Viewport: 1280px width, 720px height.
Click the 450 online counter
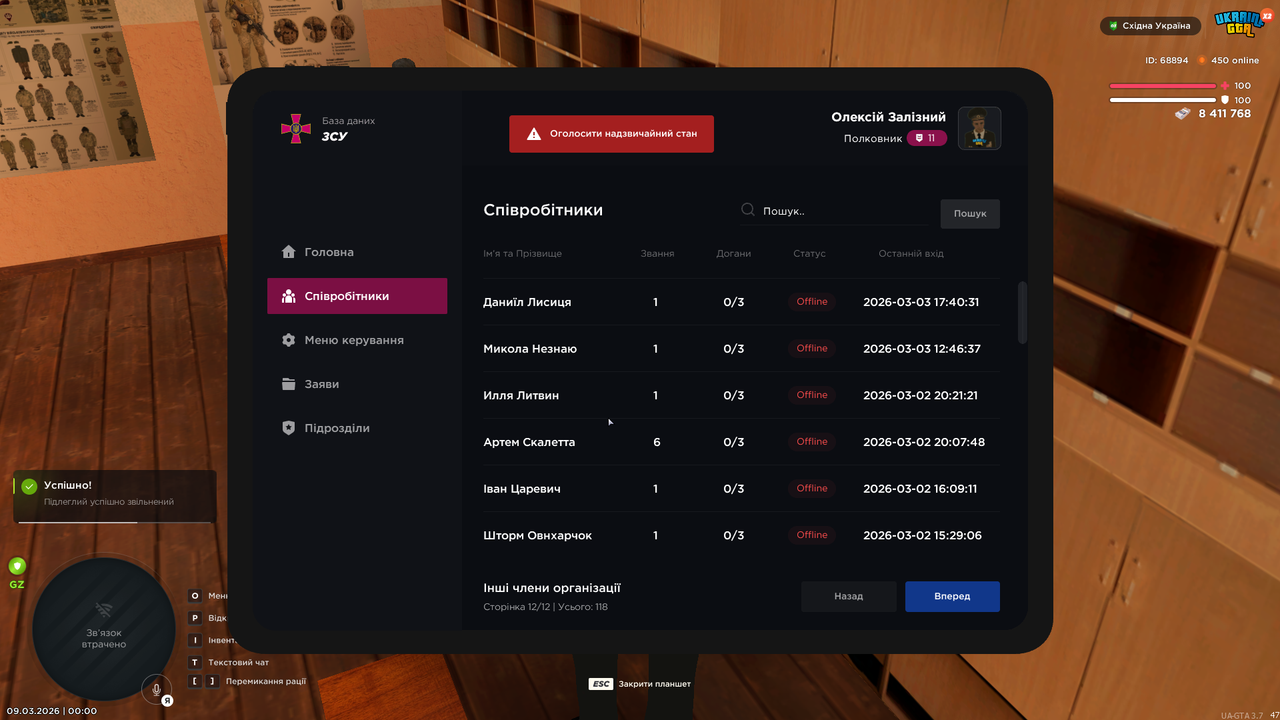(x=1229, y=60)
